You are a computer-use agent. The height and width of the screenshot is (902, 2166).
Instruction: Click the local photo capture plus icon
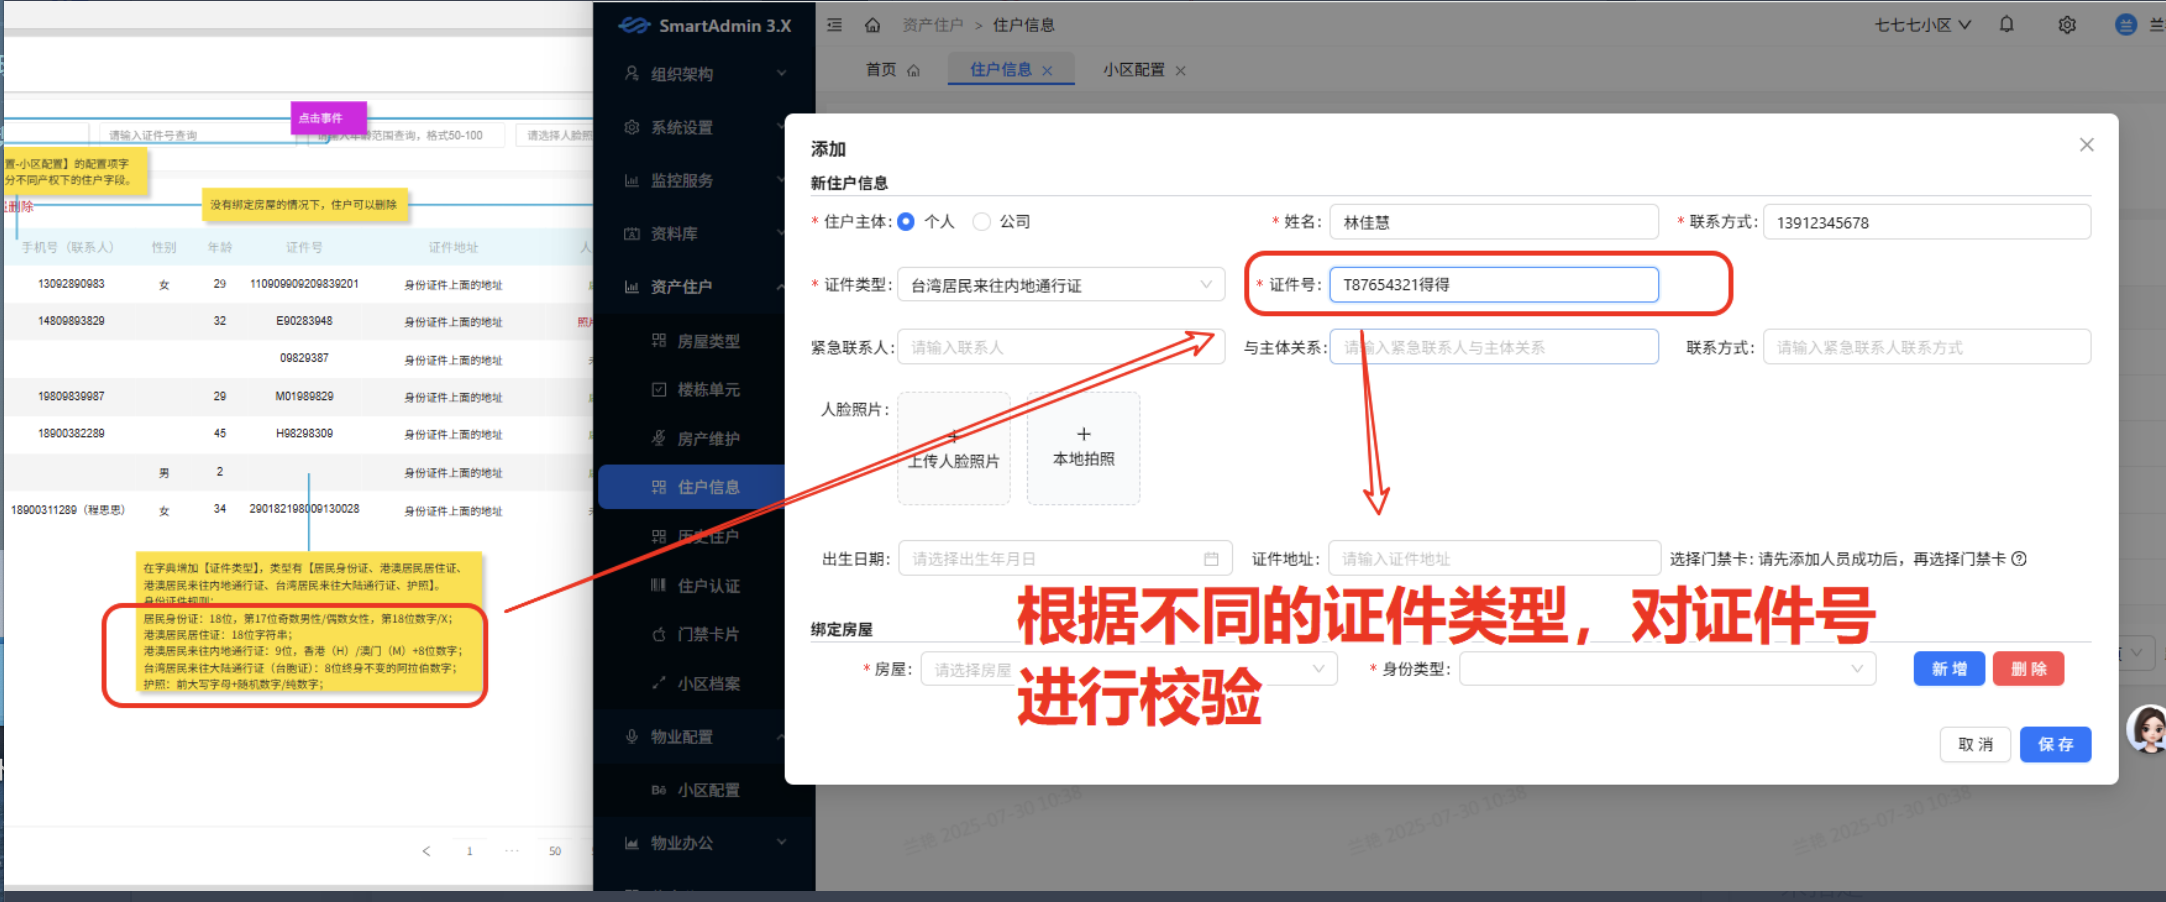pyautogui.click(x=1083, y=435)
